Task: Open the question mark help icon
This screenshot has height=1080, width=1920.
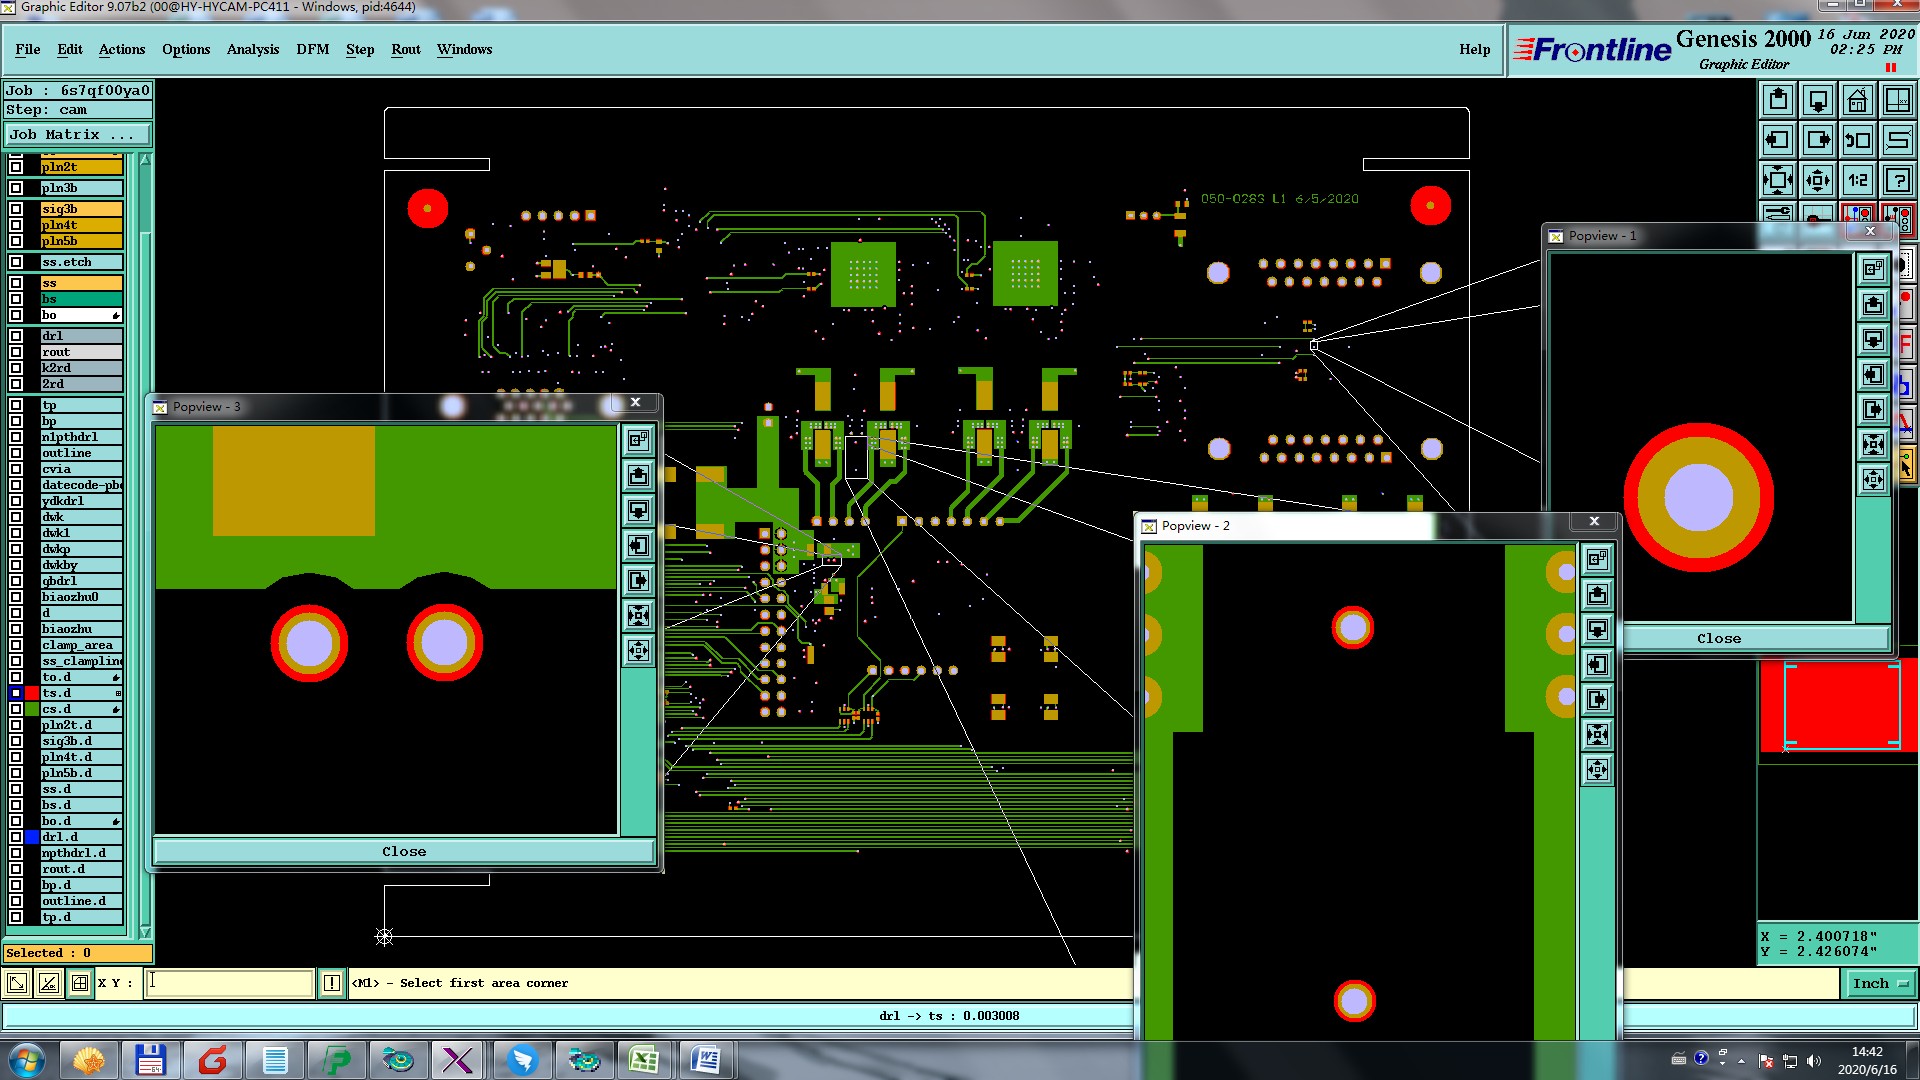Action: pyautogui.click(x=1897, y=181)
